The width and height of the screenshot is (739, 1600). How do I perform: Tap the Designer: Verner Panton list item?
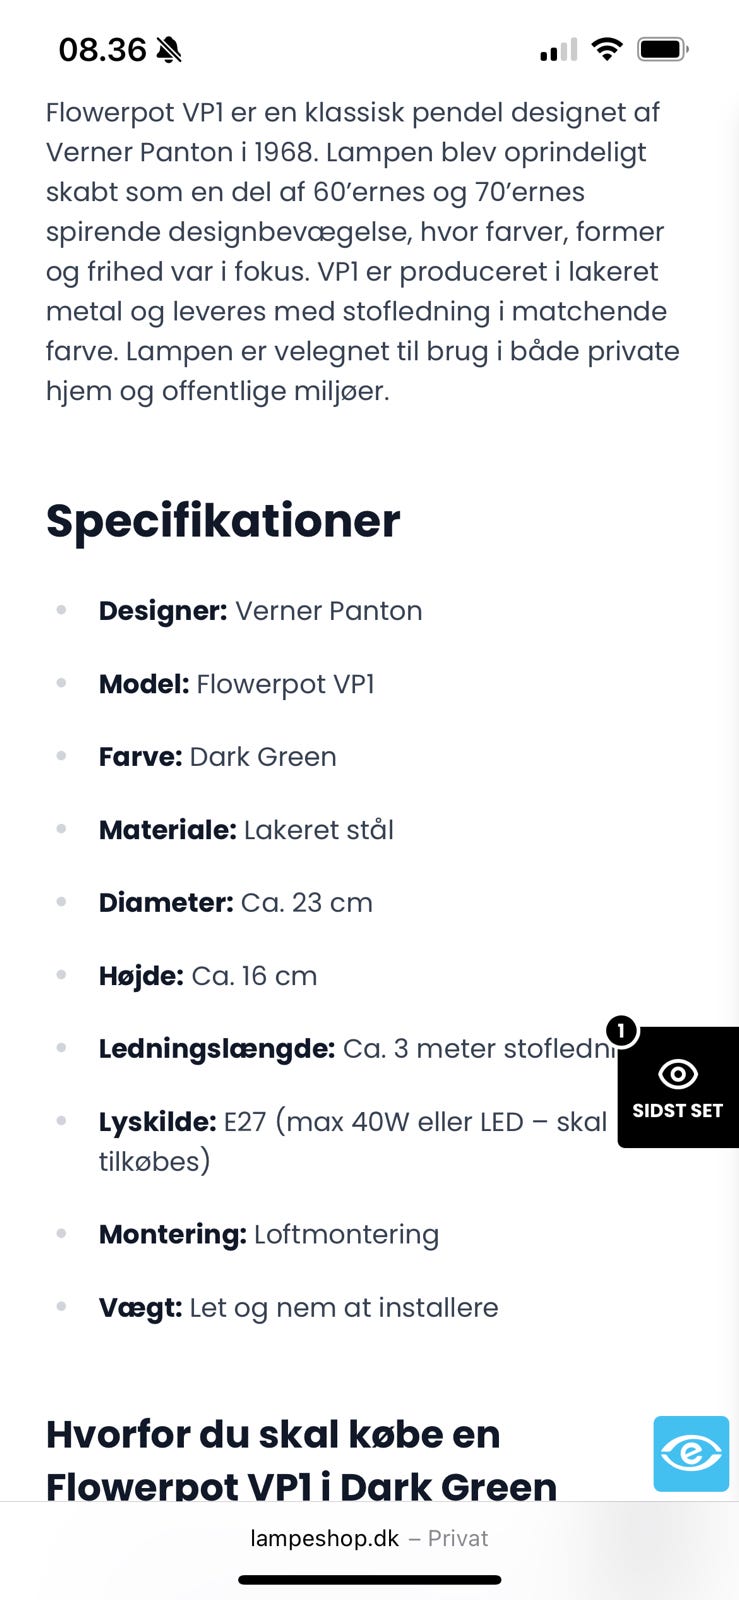tap(260, 611)
